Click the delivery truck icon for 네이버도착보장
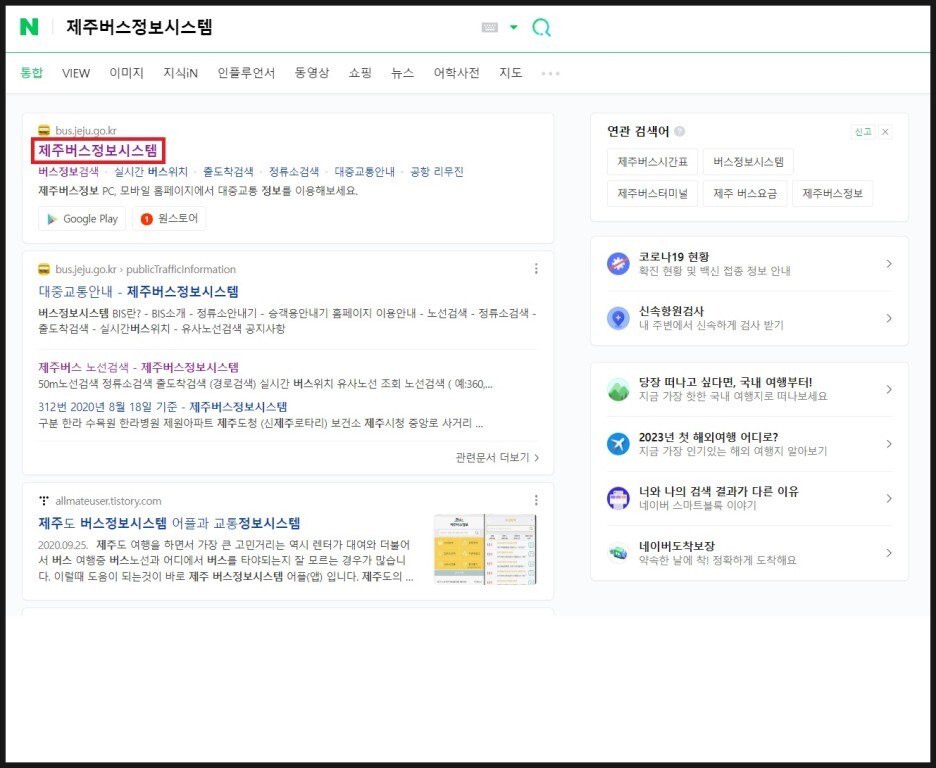936x768 pixels. [618, 553]
